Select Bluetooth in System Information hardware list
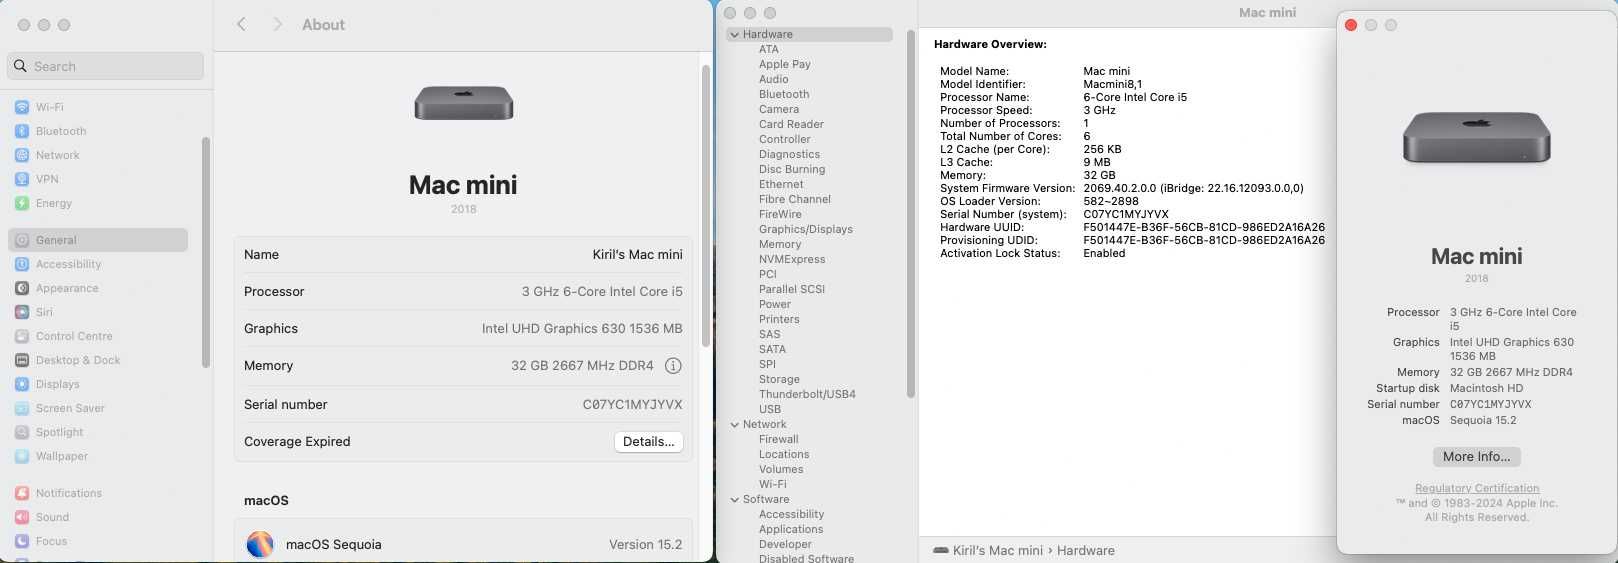The height and width of the screenshot is (563, 1618). click(x=784, y=94)
